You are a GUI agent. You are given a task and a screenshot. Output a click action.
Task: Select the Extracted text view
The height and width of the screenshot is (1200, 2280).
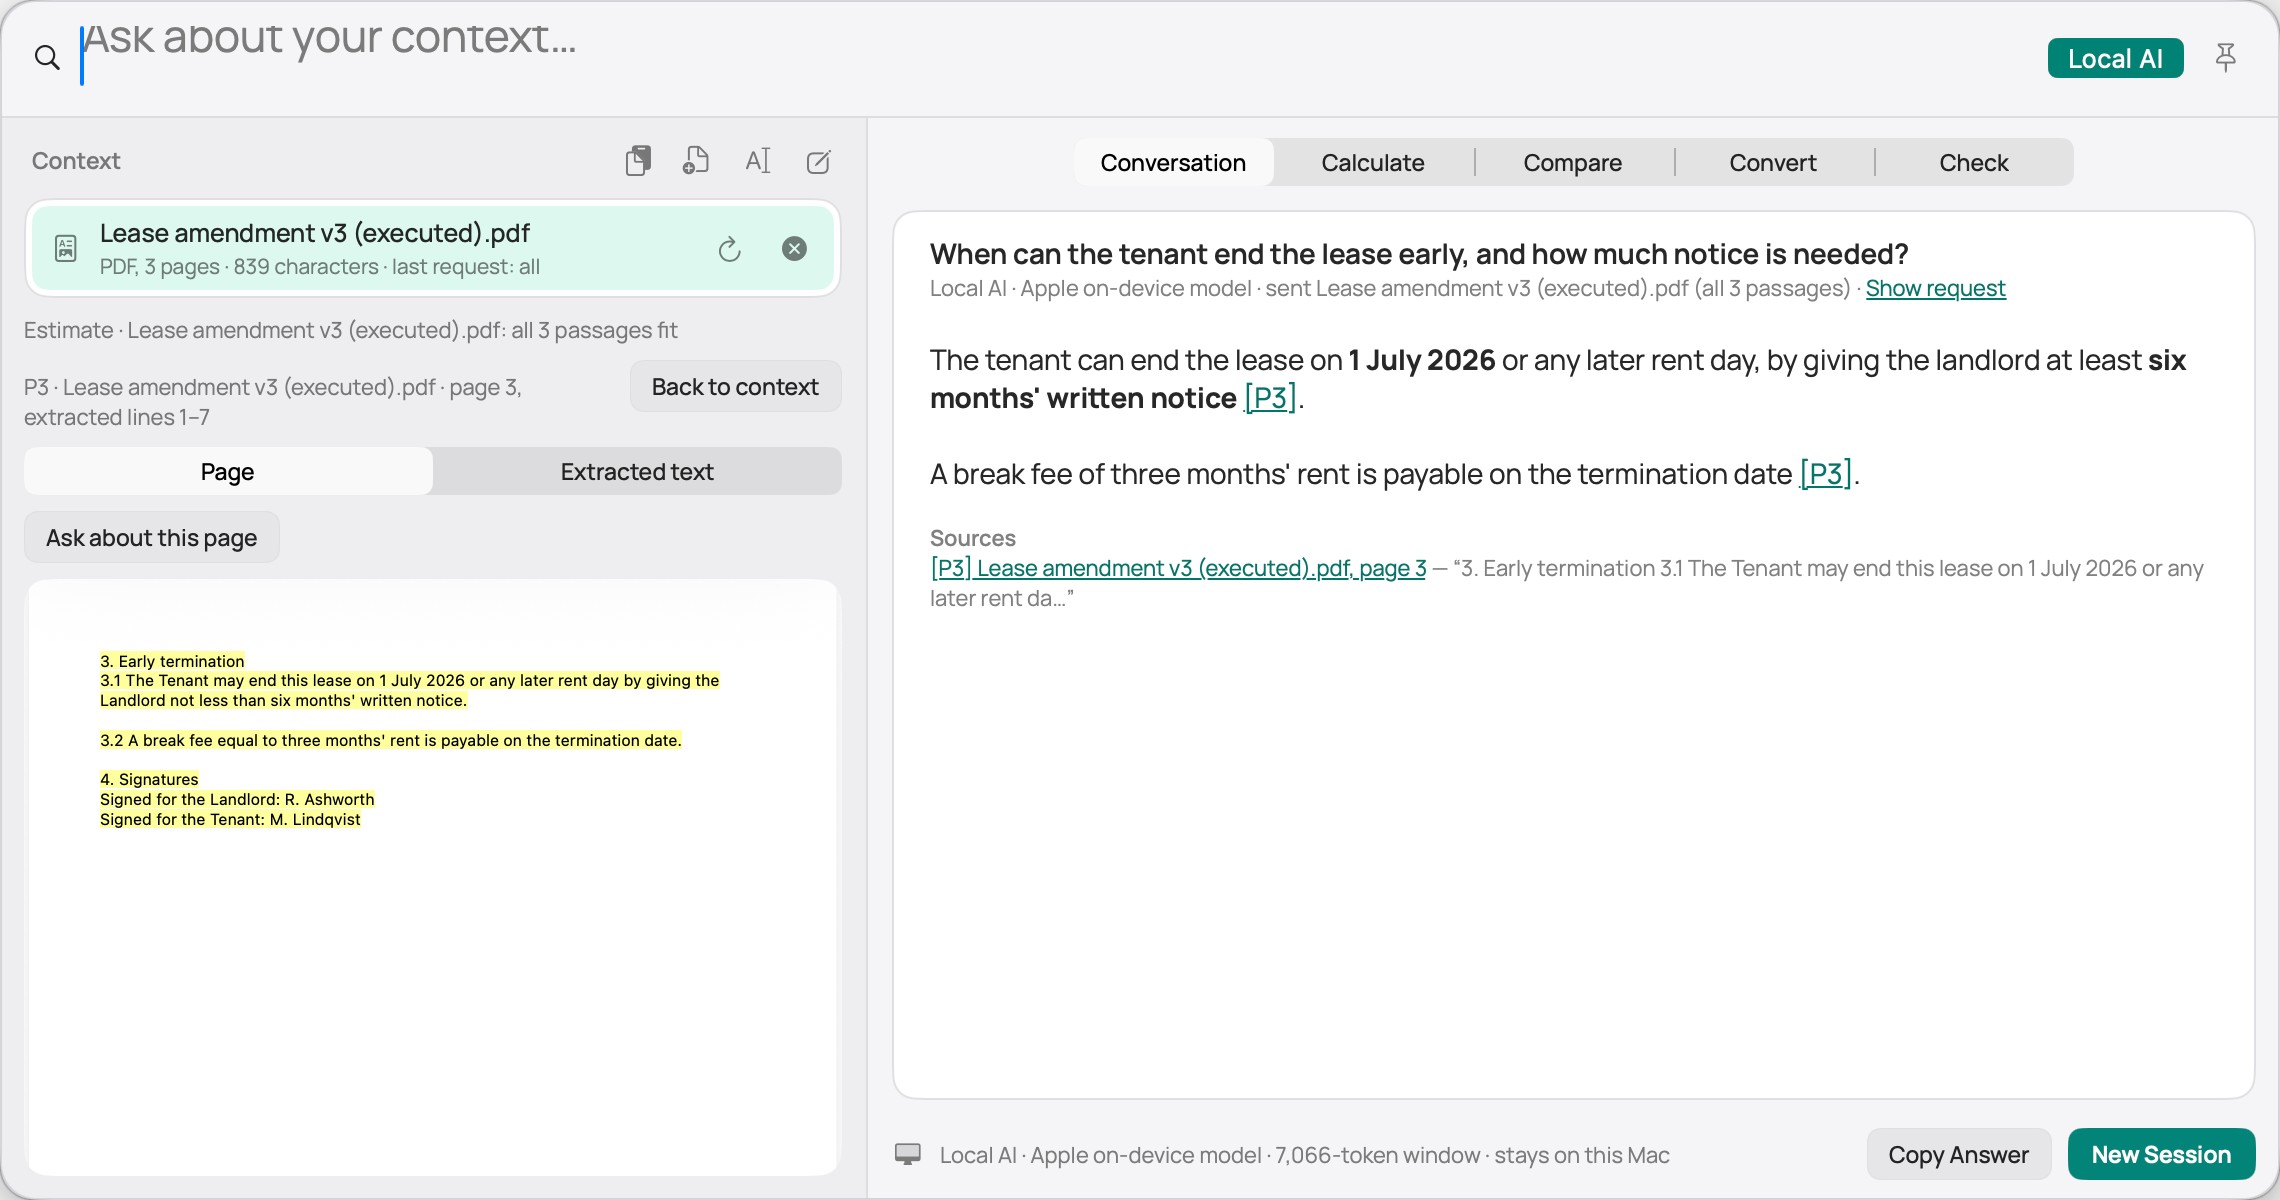click(x=637, y=471)
